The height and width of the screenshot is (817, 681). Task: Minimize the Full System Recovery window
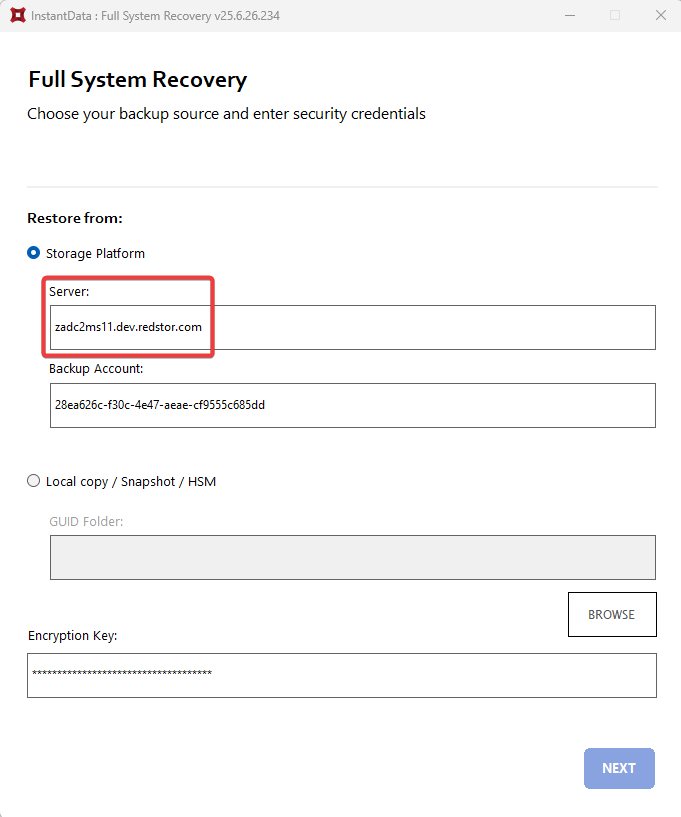(570, 16)
